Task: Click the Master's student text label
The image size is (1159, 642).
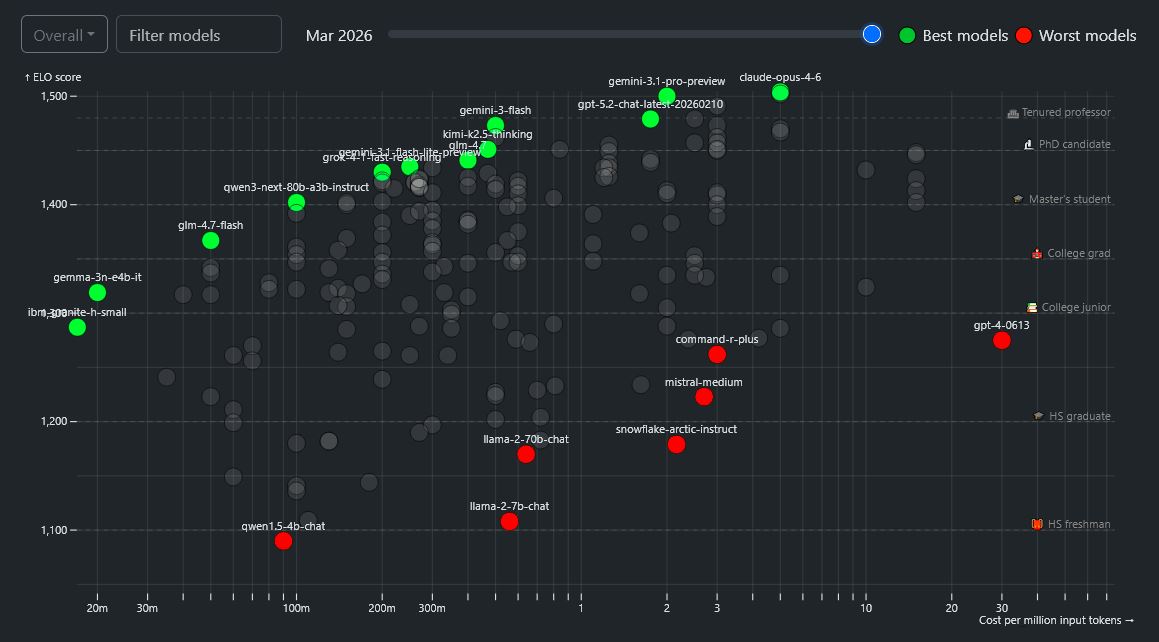Action: coord(1070,199)
